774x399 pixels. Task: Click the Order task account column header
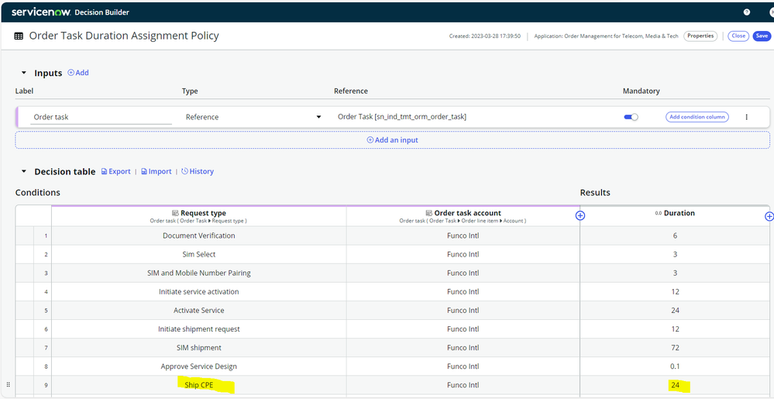[463, 216]
